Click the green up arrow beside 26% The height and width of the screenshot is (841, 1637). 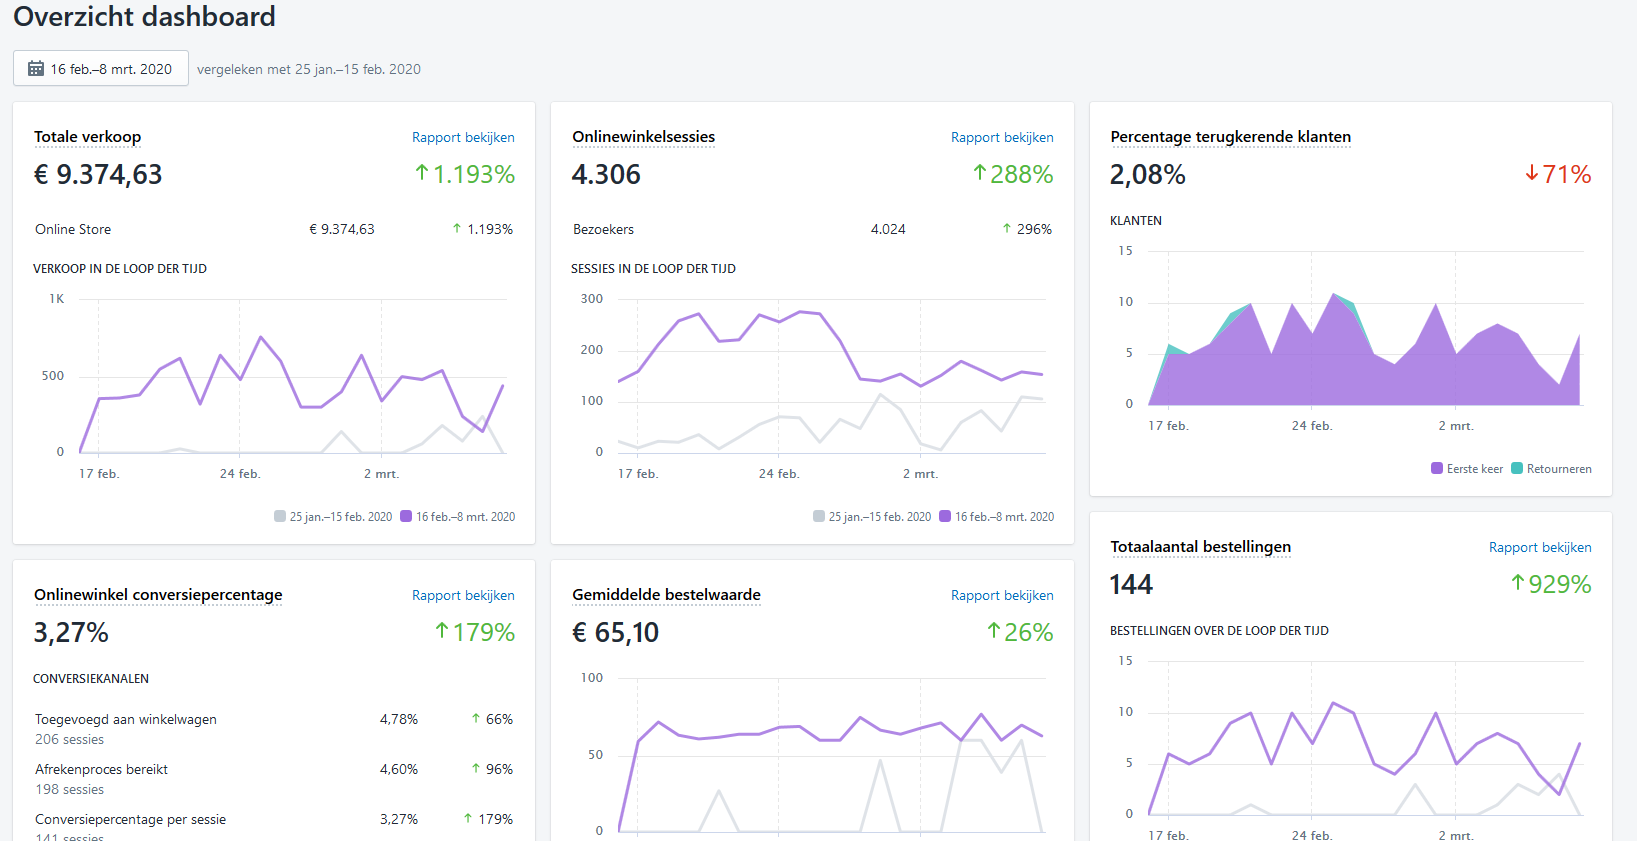(994, 631)
